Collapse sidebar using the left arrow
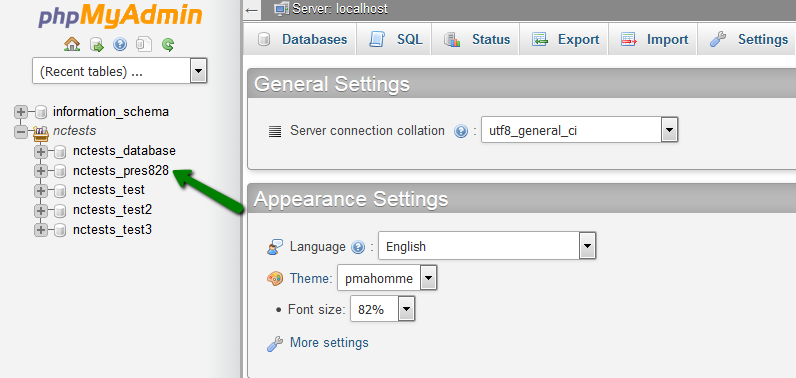Image resolution: width=796 pixels, height=378 pixels. [251, 9]
